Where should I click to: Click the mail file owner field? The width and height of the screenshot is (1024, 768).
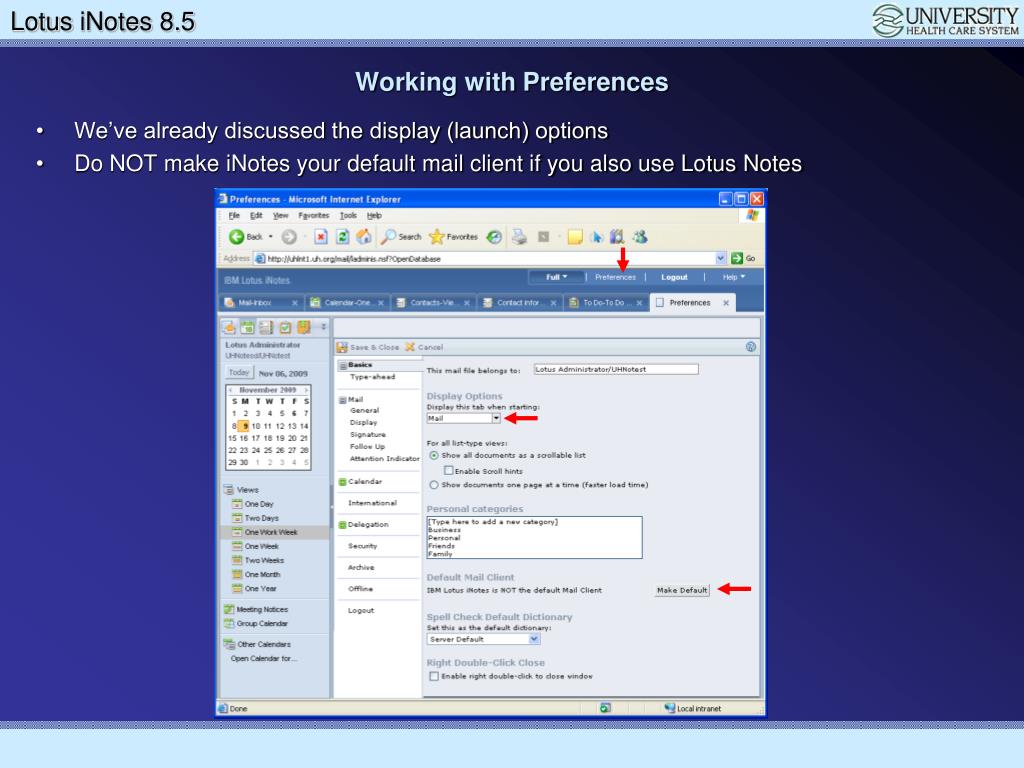click(x=616, y=369)
